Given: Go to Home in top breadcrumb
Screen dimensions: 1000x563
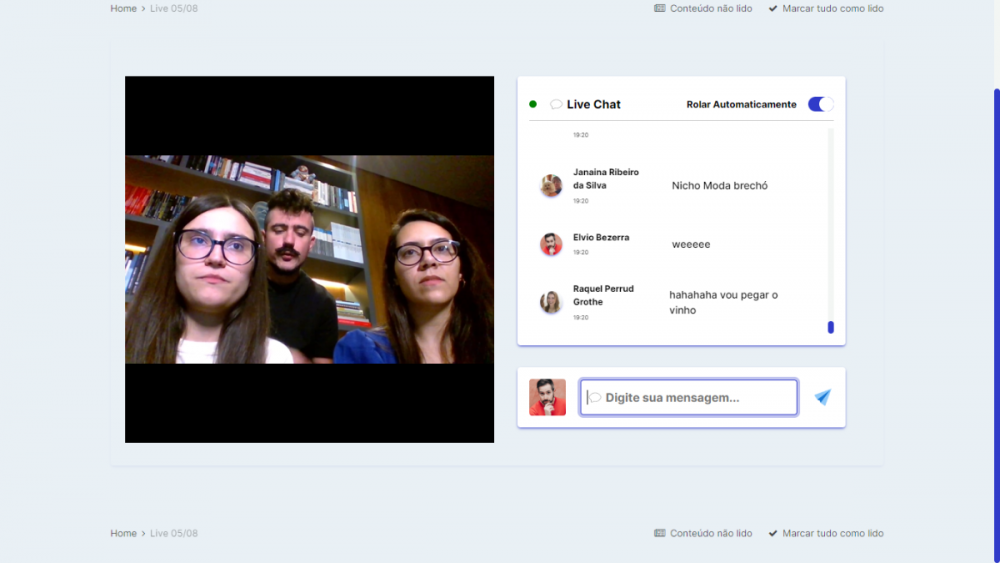Looking at the screenshot, I should (x=123, y=8).
